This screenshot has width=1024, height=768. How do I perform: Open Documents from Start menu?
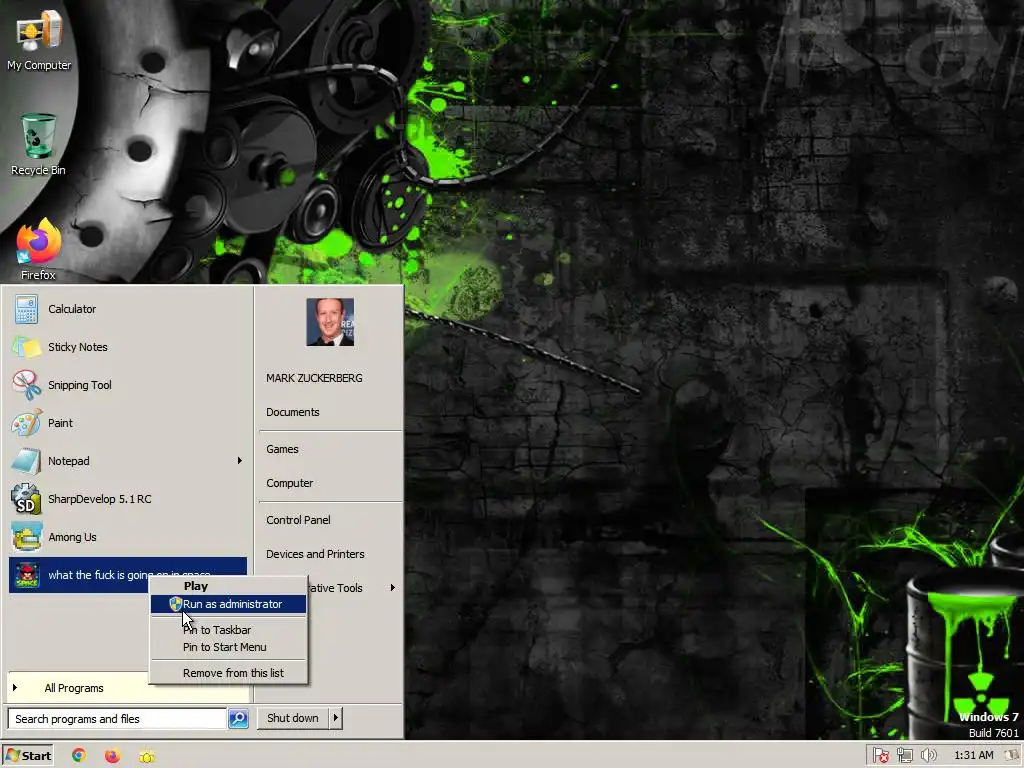(293, 412)
